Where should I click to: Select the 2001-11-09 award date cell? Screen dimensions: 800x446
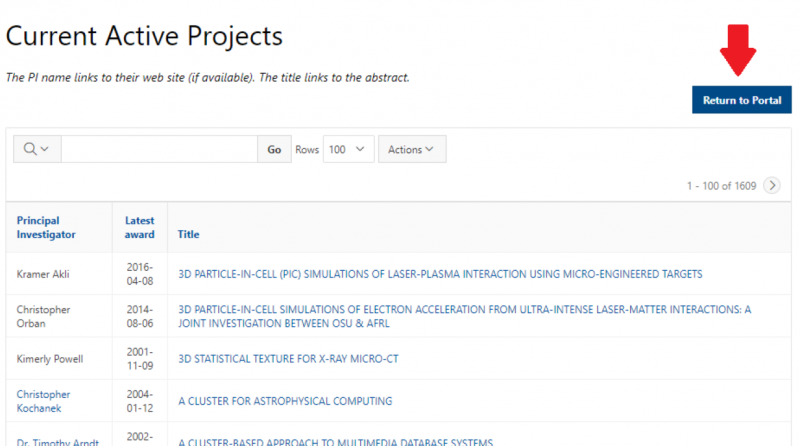tap(140, 359)
